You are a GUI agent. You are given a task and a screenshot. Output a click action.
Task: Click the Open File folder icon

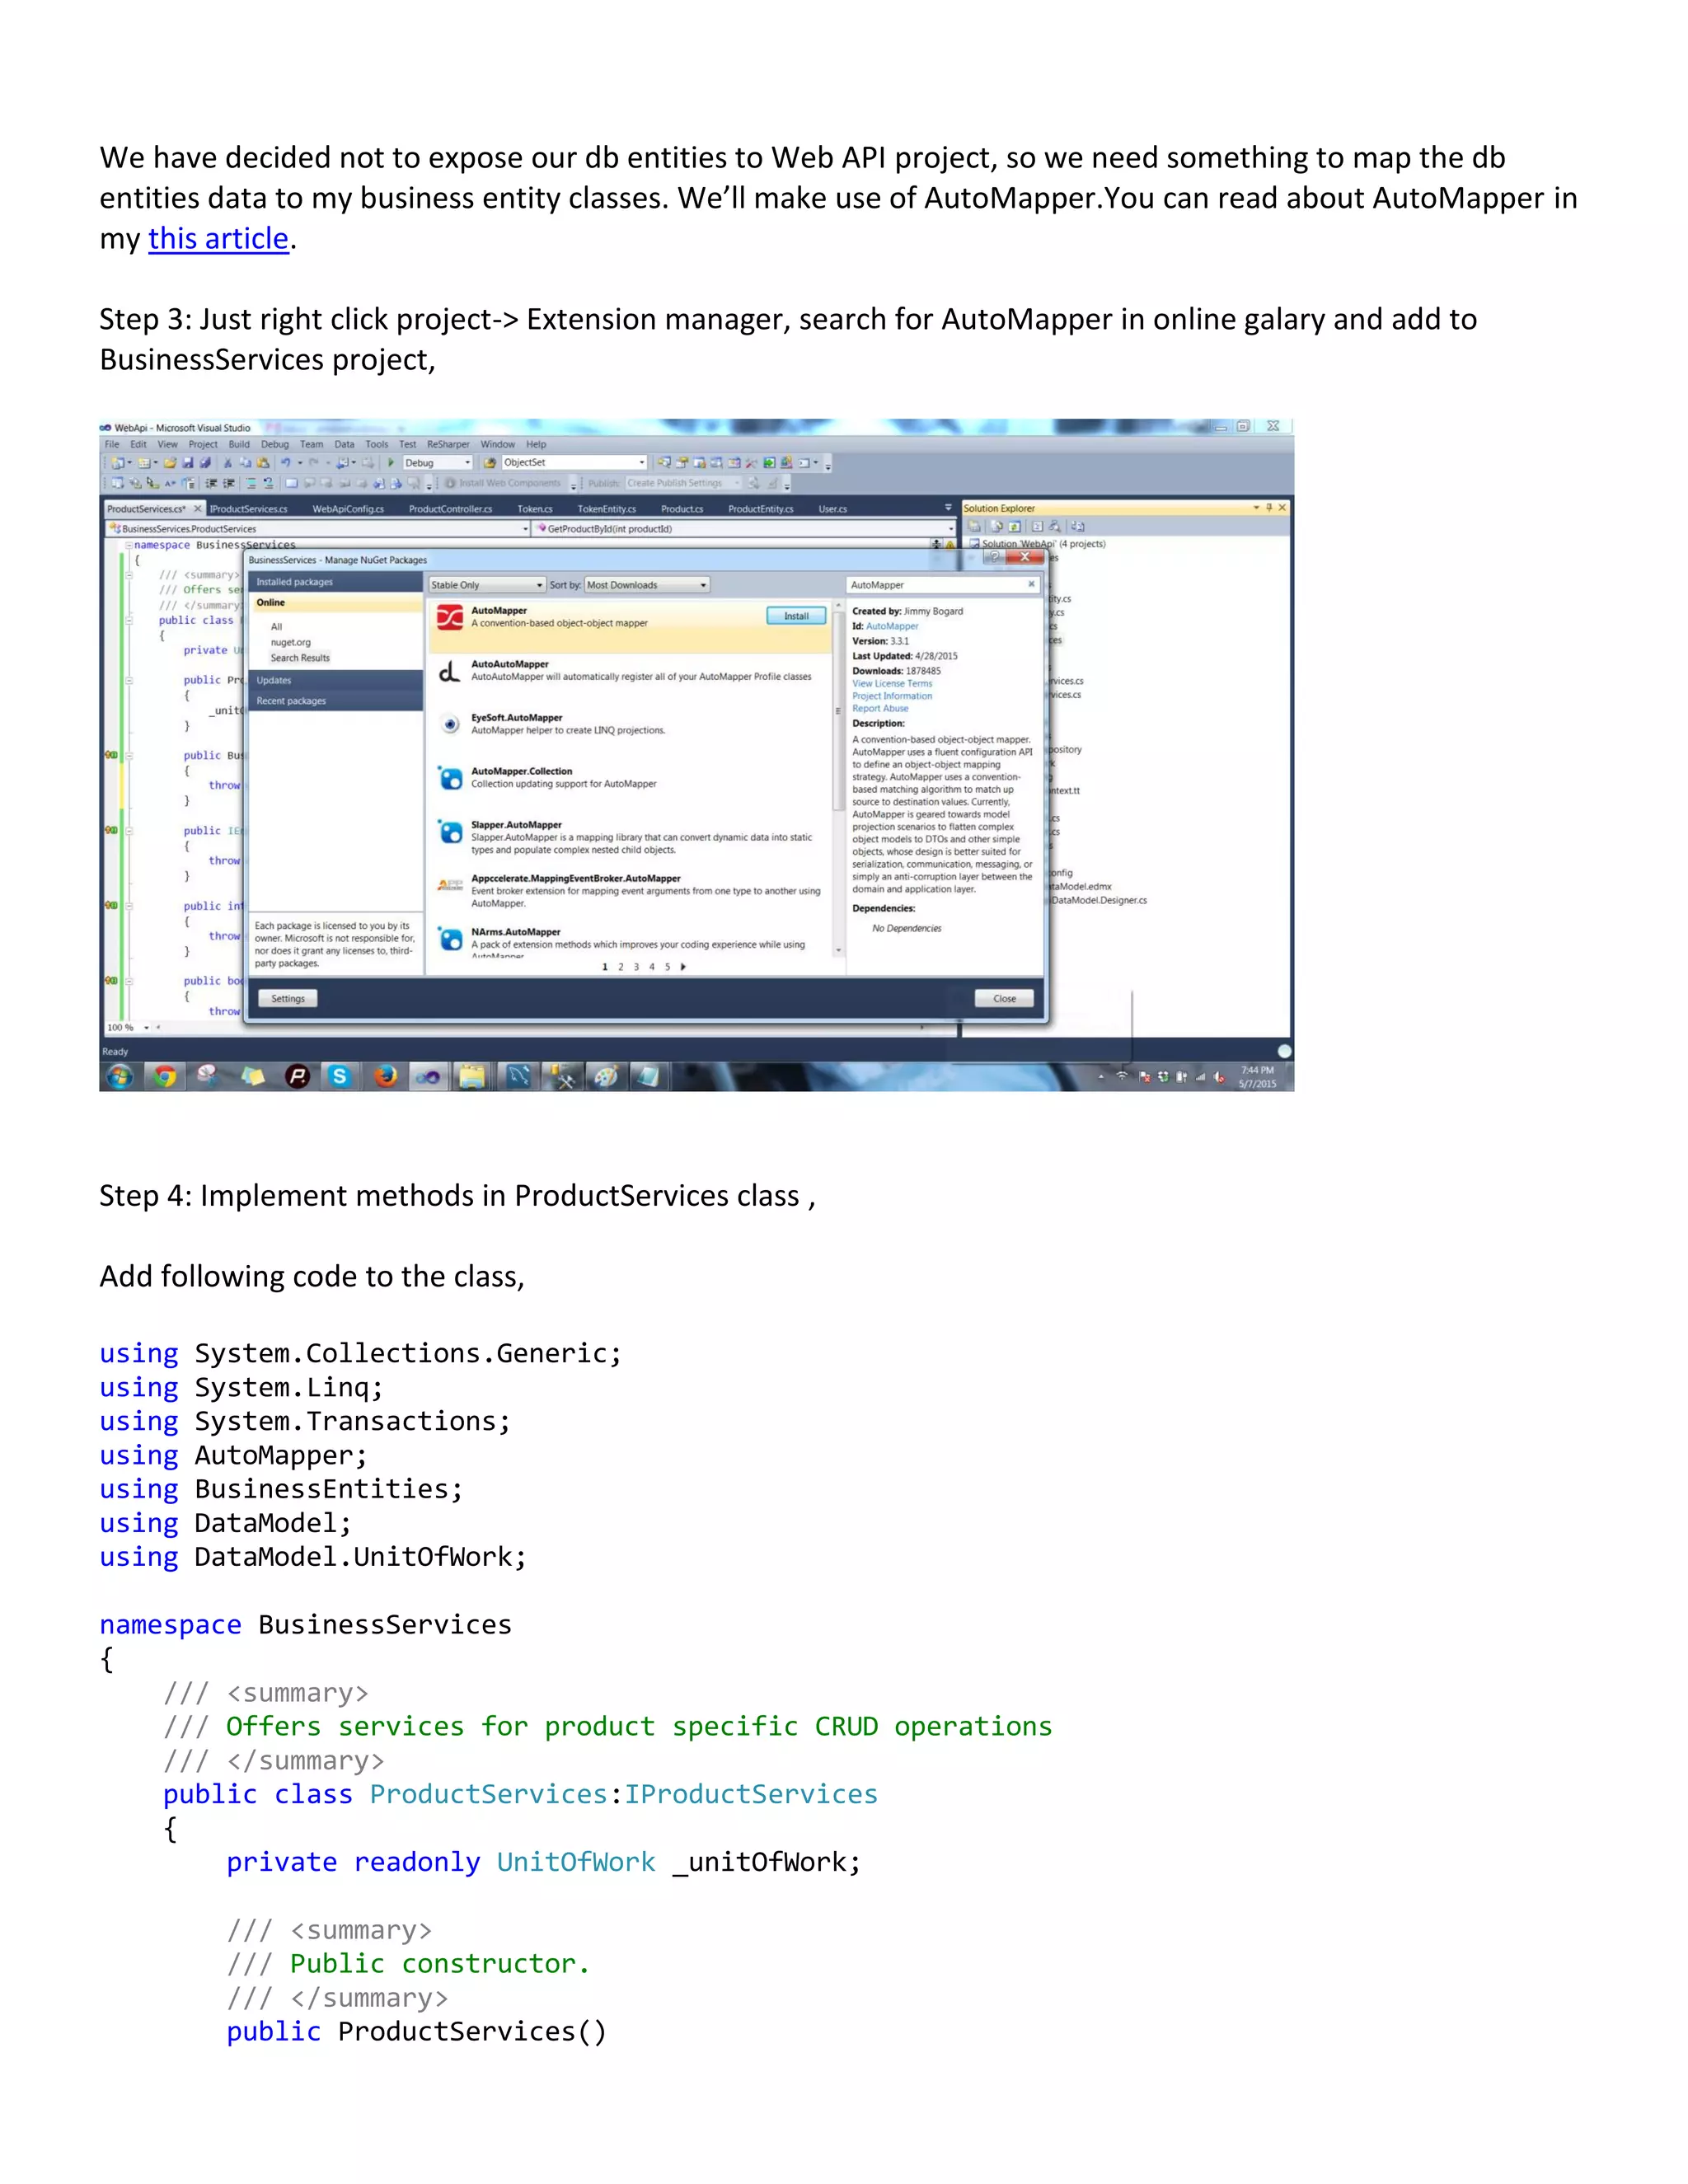click(170, 463)
